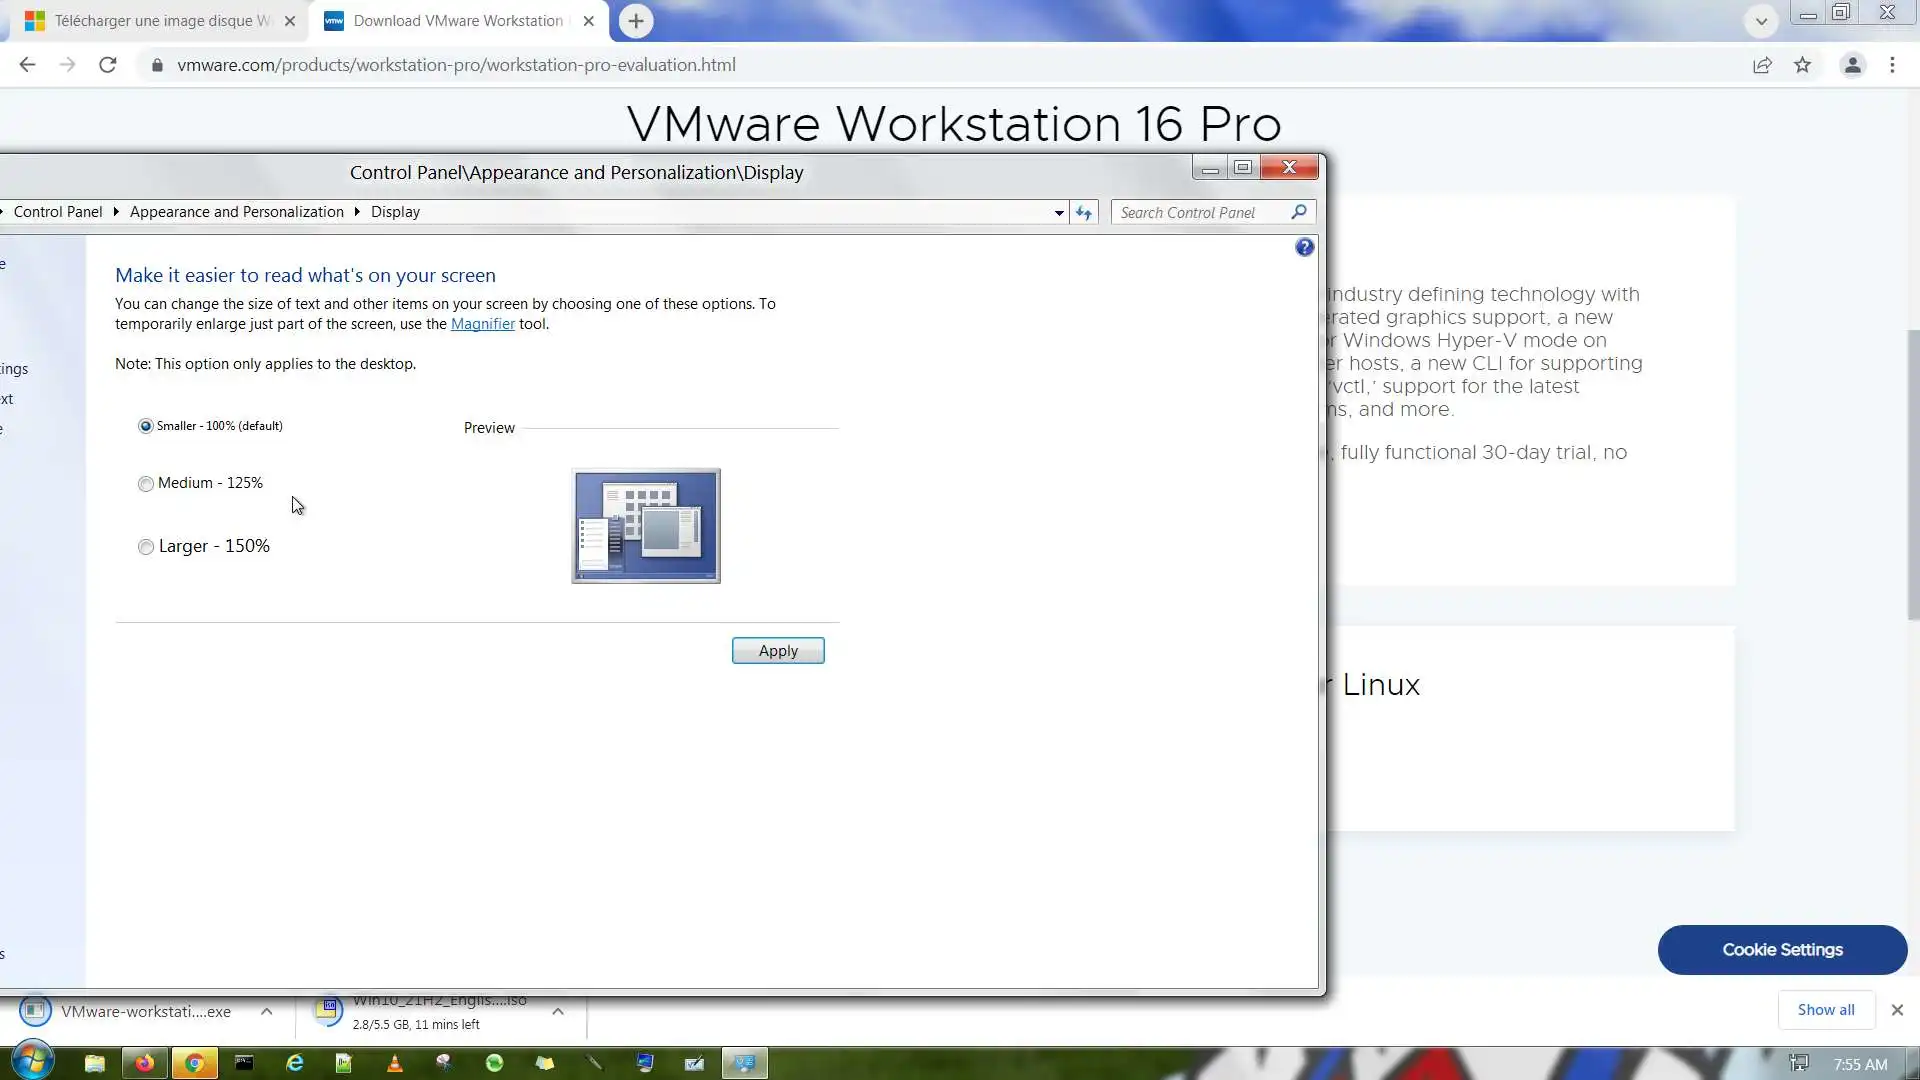The width and height of the screenshot is (1920, 1080).
Task: Click the refresh icon beside the address bar
Action: pos(1084,212)
